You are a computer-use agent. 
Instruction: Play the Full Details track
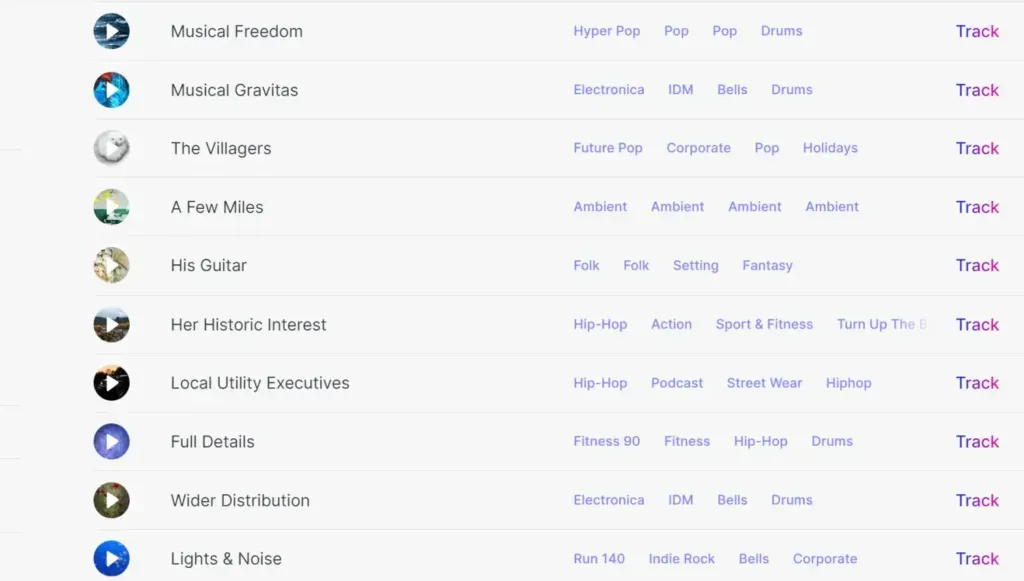coord(112,441)
